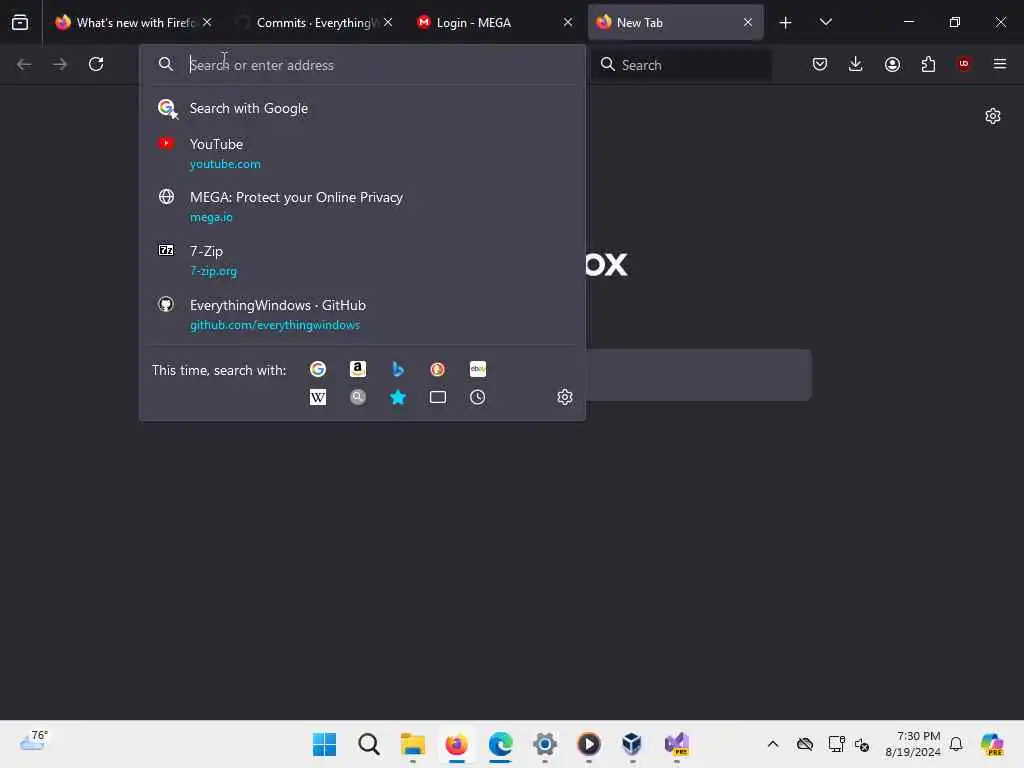
Task: Open MEGA: Protect your Online Privacy suggestion
Action: (x=362, y=206)
